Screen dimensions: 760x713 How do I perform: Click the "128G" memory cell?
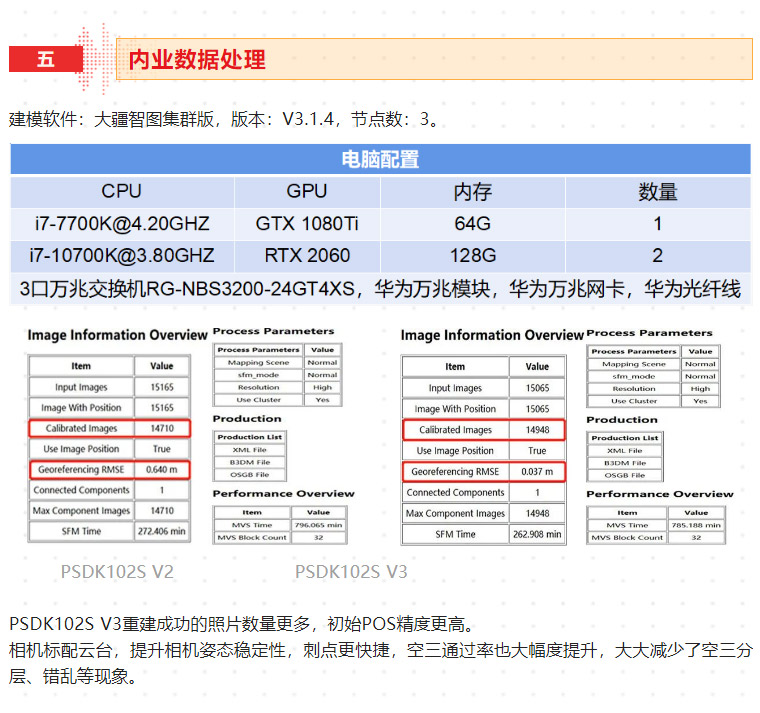[472, 256]
